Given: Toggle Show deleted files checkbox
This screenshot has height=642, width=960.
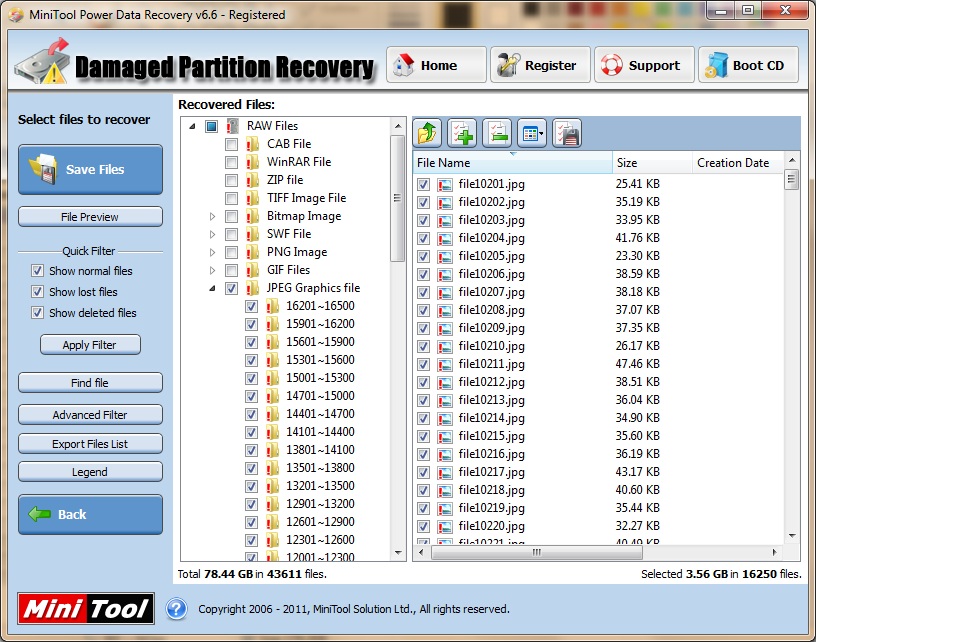Looking at the screenshot, I should tap(37, 313).
